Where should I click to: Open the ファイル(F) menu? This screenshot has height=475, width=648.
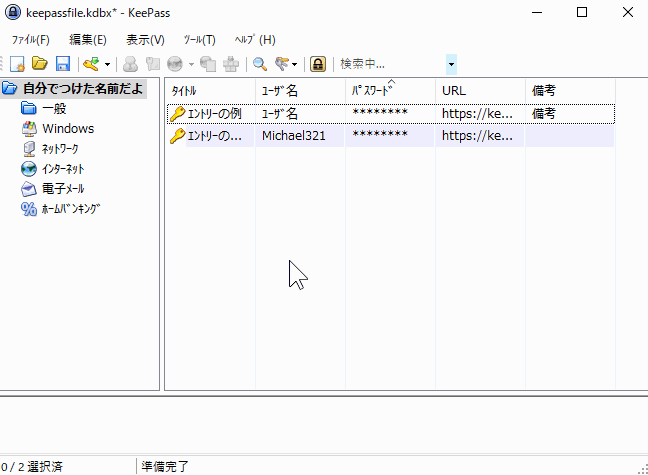(31, 40)
